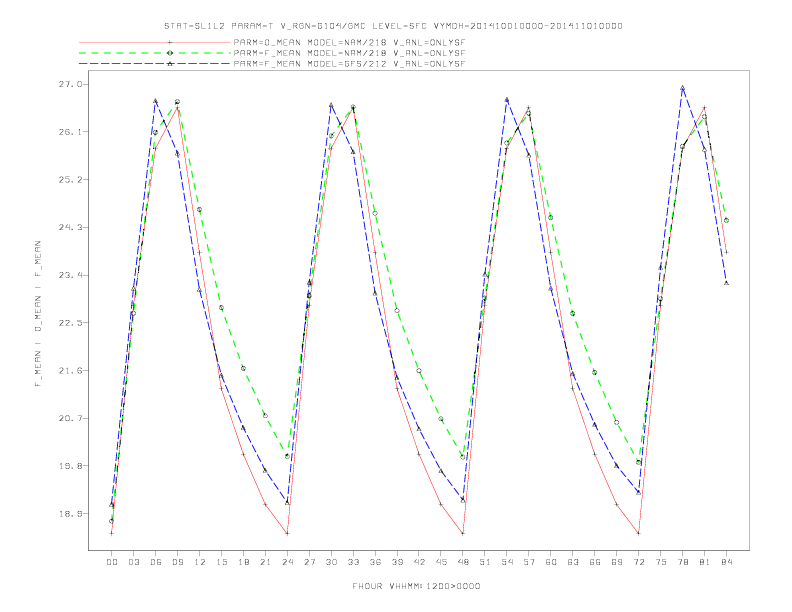
Task: Click the x-axis tick label 75
Action: 661,562
